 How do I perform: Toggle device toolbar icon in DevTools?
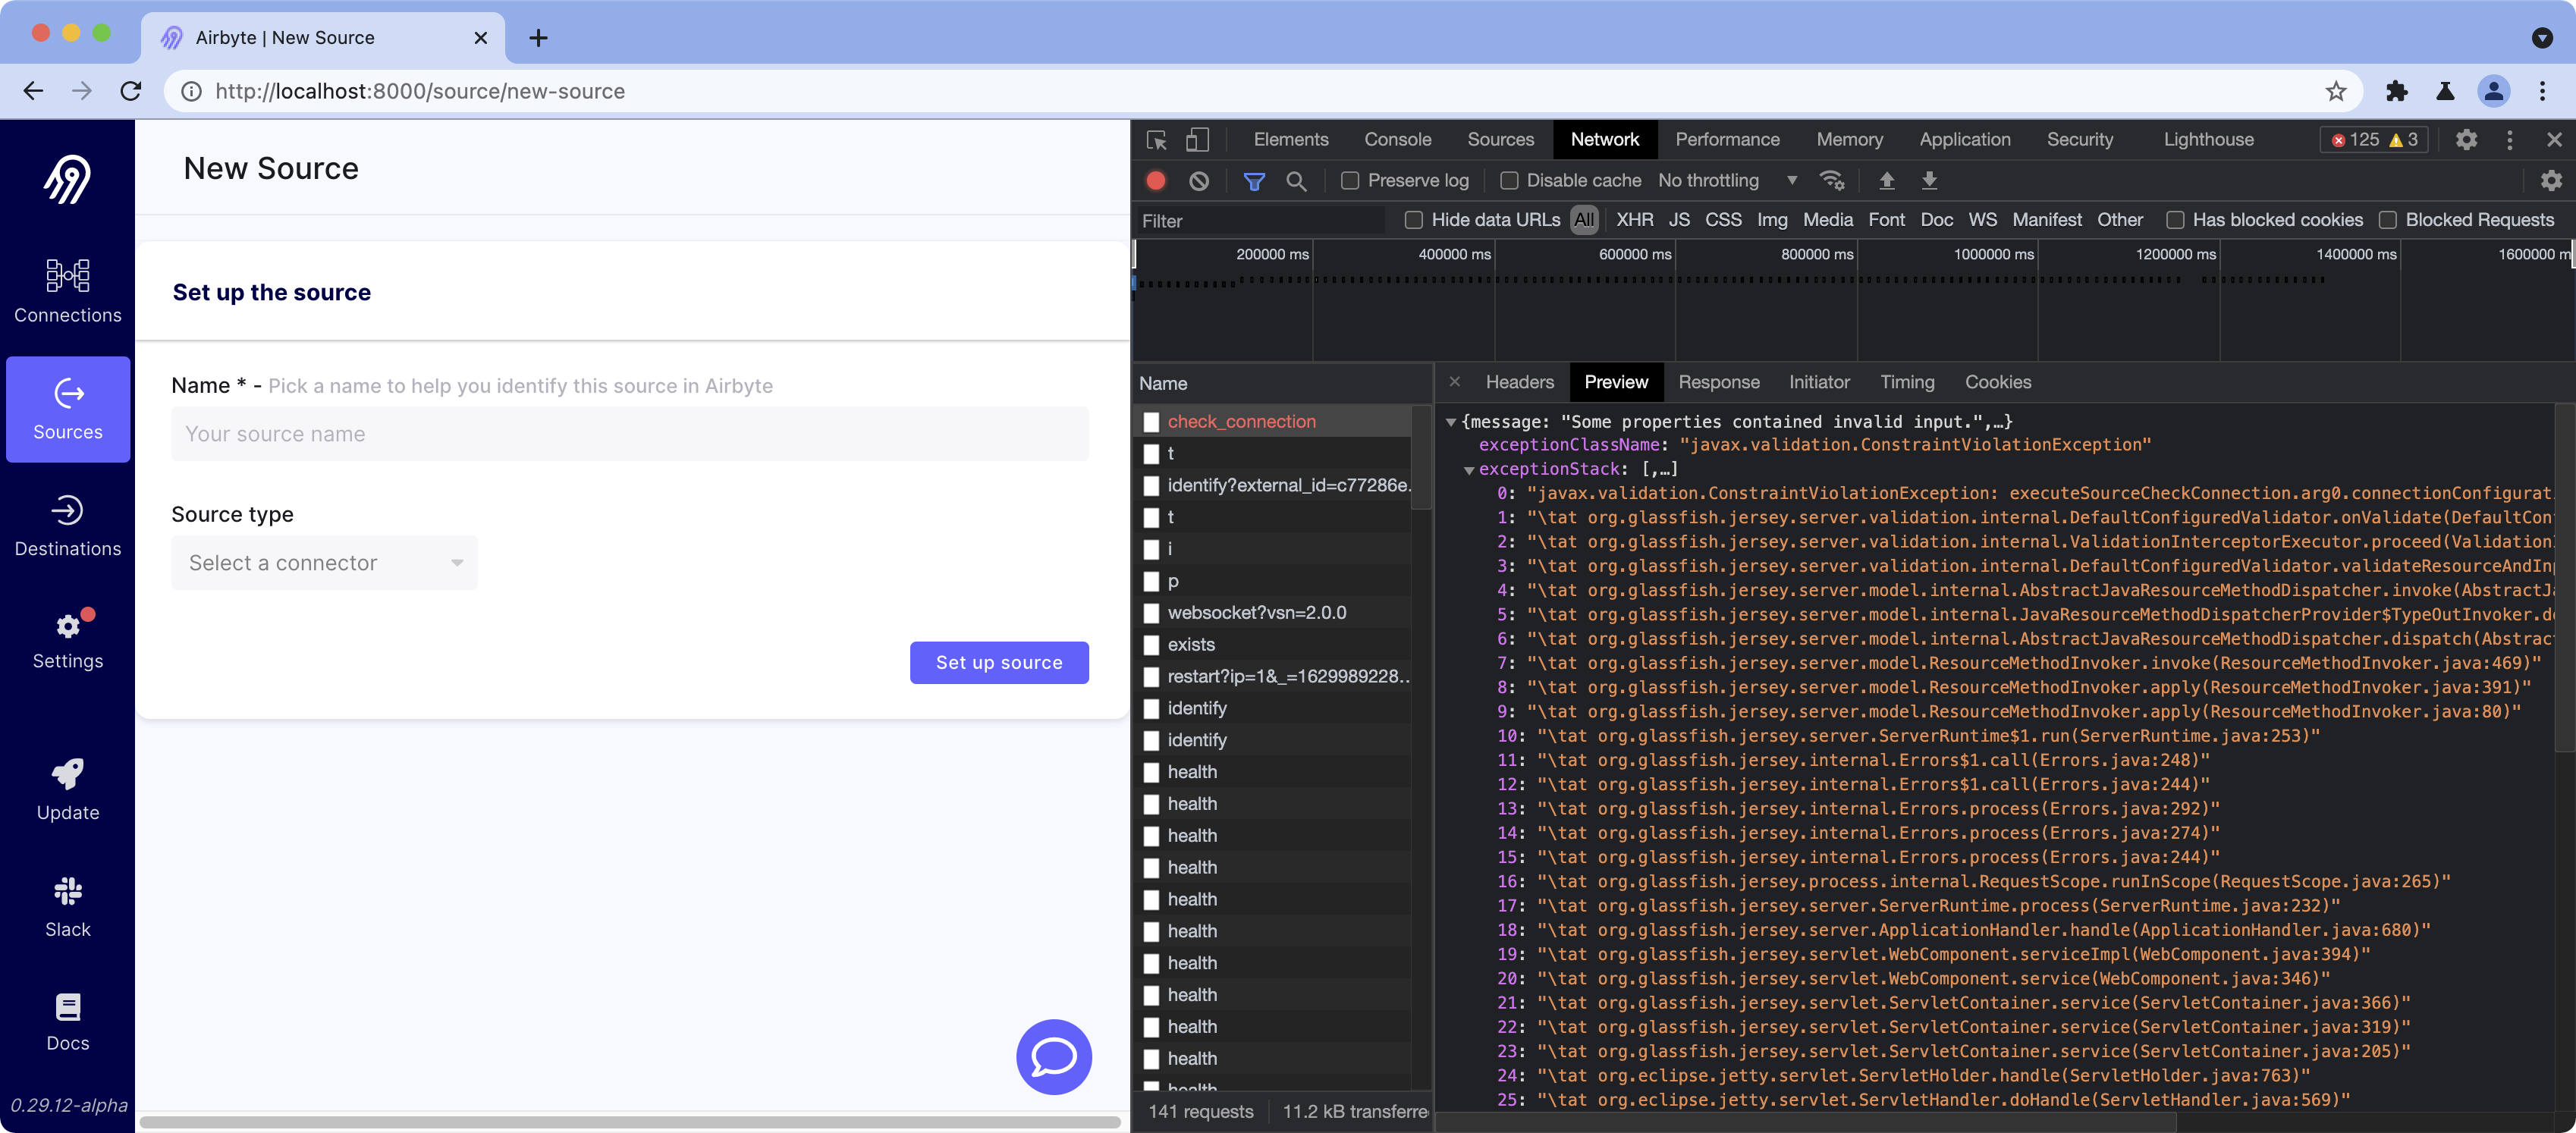1197,140
